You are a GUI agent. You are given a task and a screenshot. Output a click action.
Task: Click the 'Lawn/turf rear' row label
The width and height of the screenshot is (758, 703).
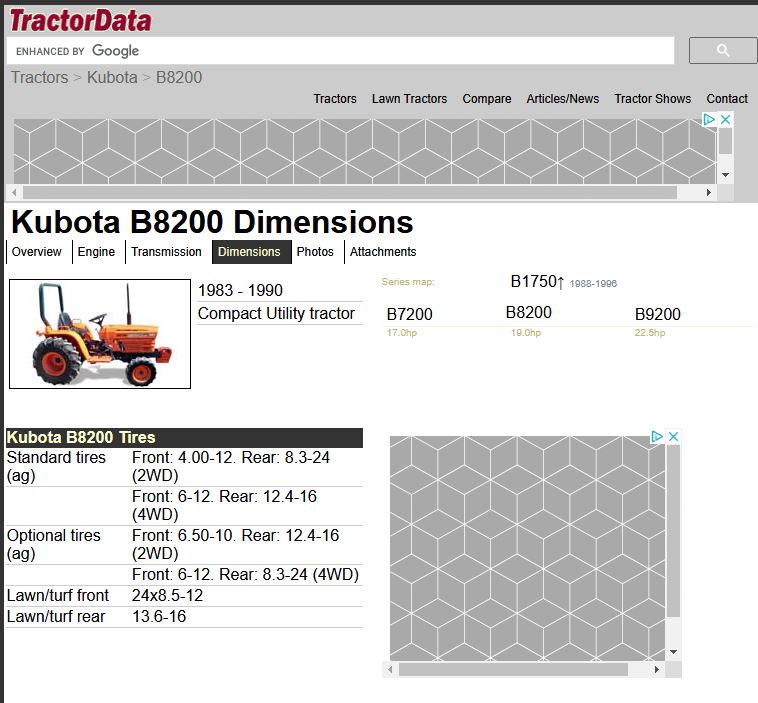pyautogui.click(x=56, y=616)
